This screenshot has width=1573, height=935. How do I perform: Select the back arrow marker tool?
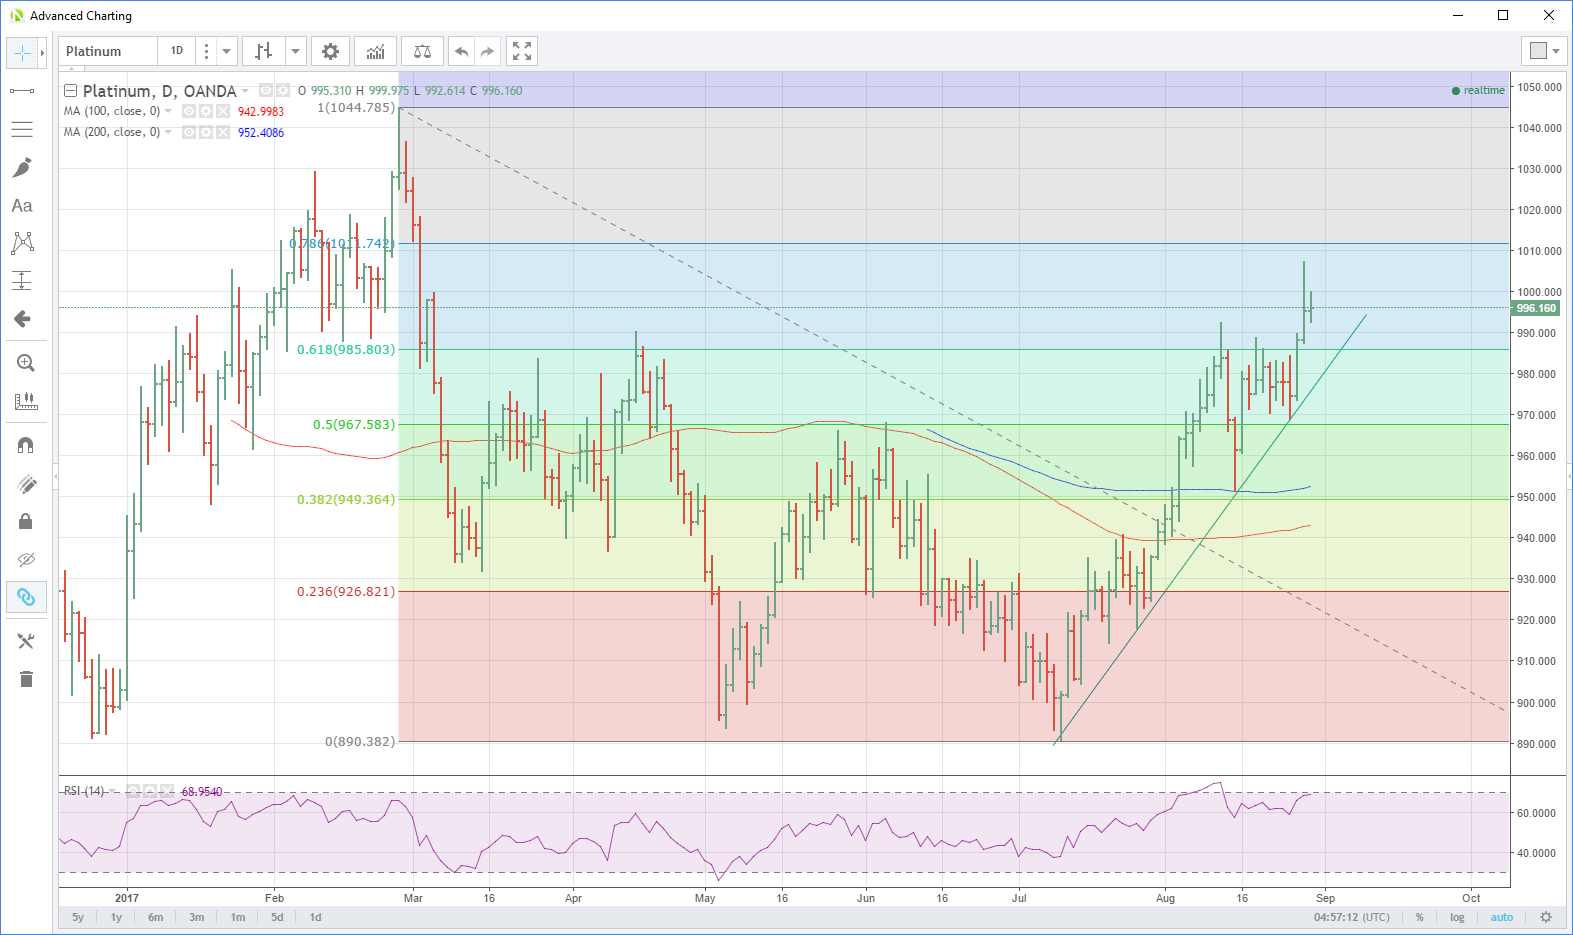[x=22, y=319]
